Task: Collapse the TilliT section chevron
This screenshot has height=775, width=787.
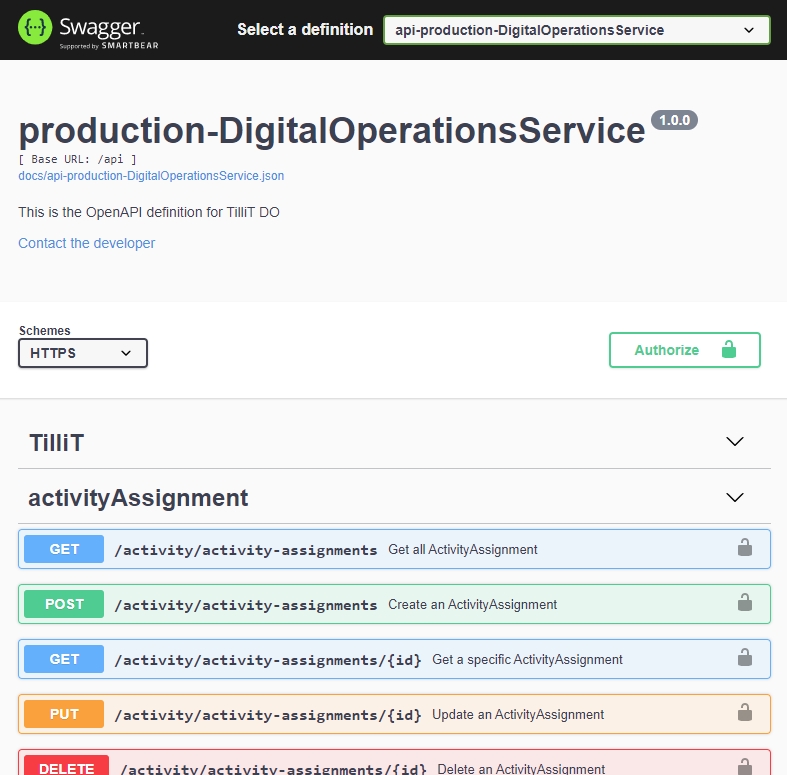Action: (x=735, y=441)
